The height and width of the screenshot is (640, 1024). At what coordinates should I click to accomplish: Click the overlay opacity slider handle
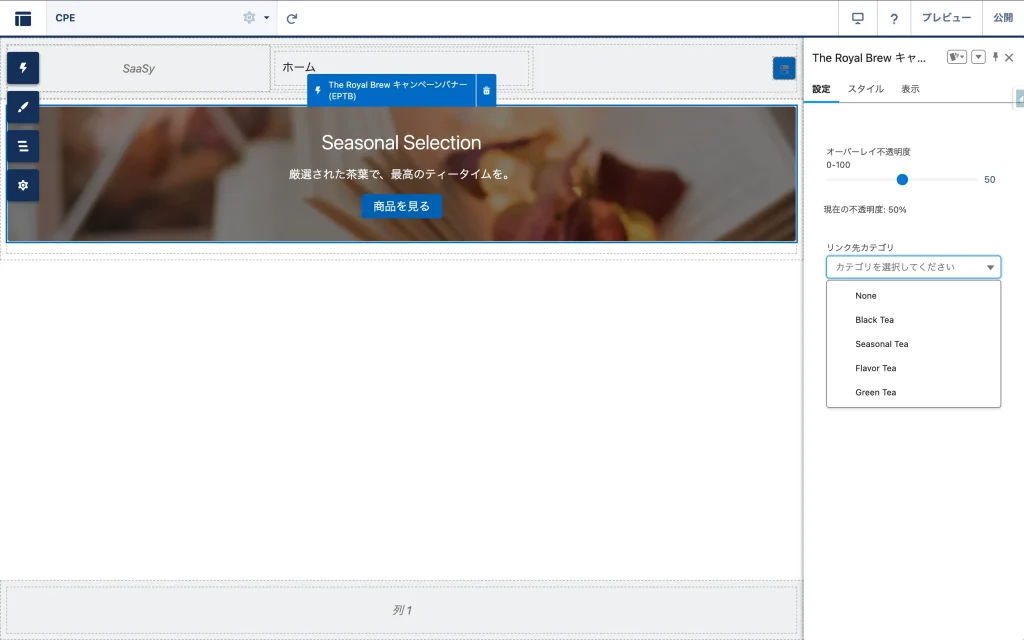[902, 180]
